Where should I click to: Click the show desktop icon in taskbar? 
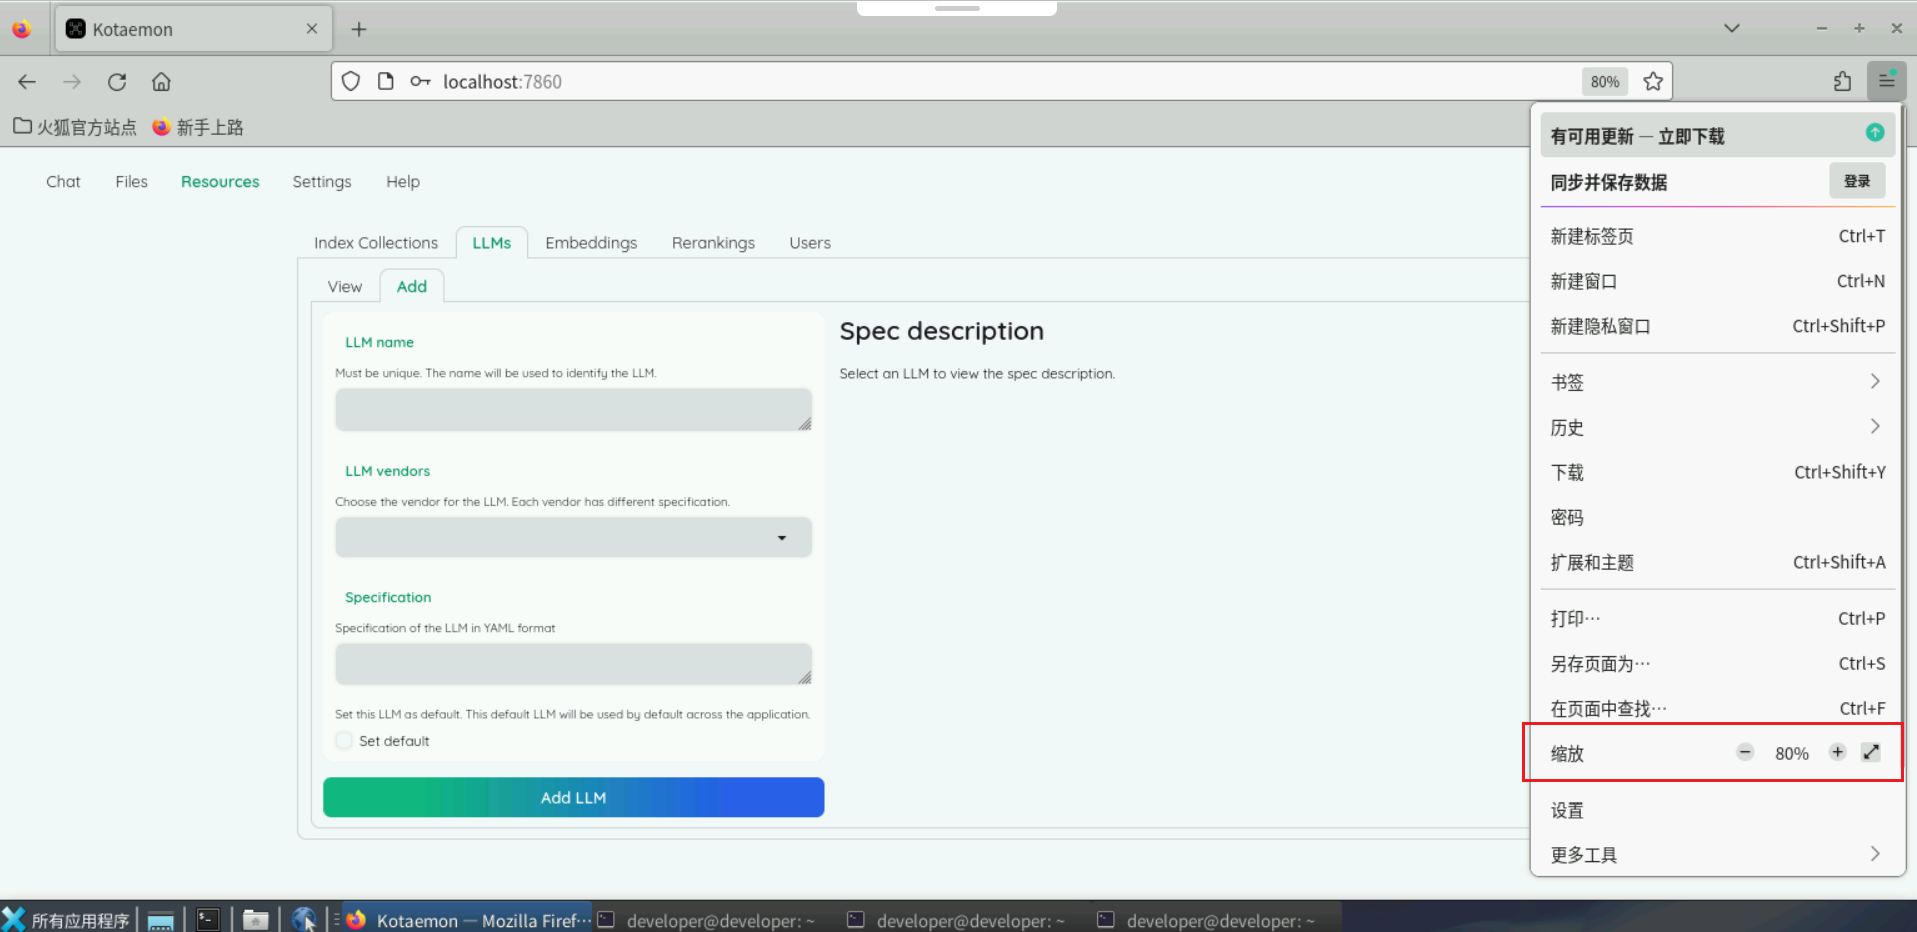click(x=161, y=920)
